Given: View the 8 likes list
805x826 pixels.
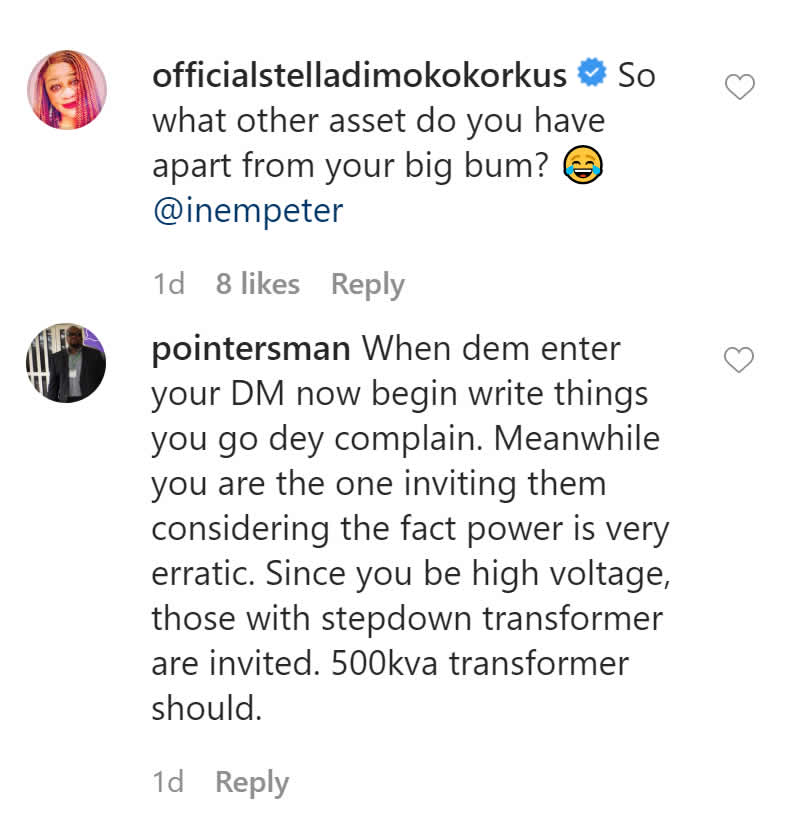Looking at the screenshot, I should pos(258,284).
